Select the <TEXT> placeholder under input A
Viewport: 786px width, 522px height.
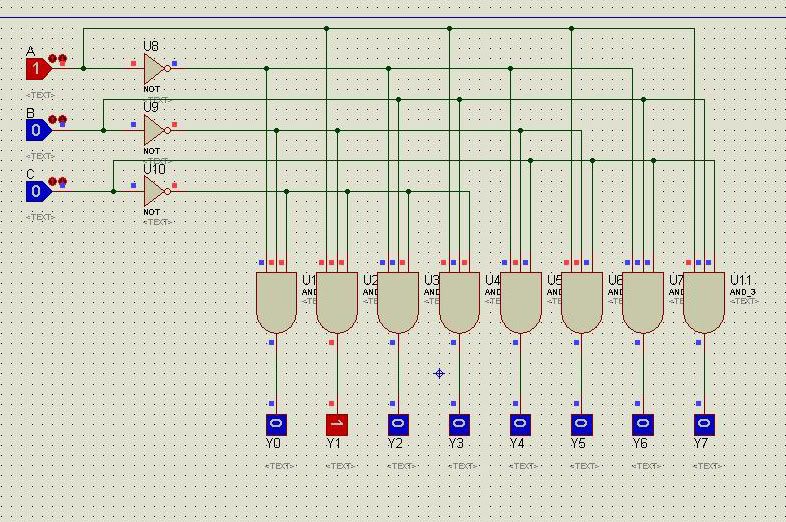pyautogui.click(x=40, y=95)
